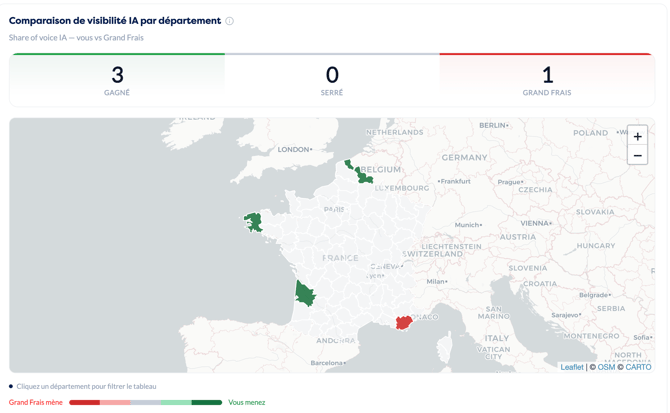Click the info icon next to the title
This screenshot has width=670, height=413.
tap(229, 21)
